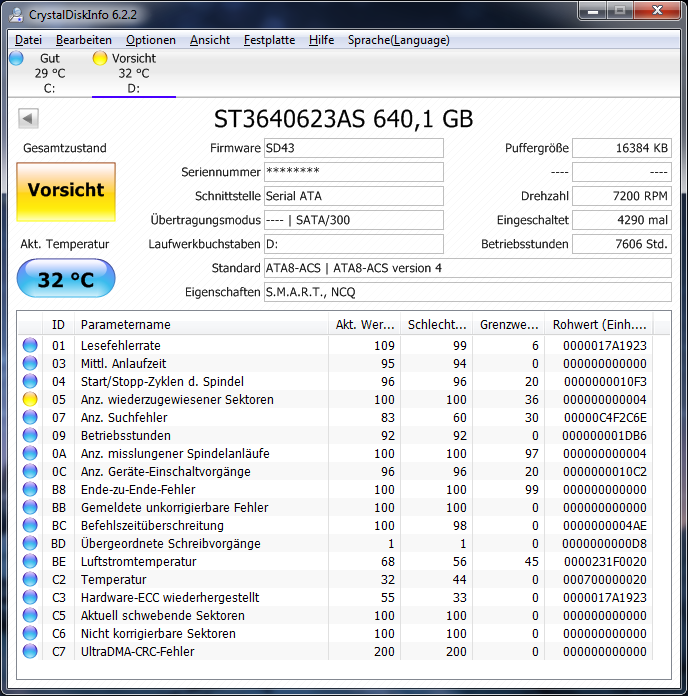Click status icon of Anz. Suchfehler row
Screen dimensions: 688x696
click(x=30, y=417)
